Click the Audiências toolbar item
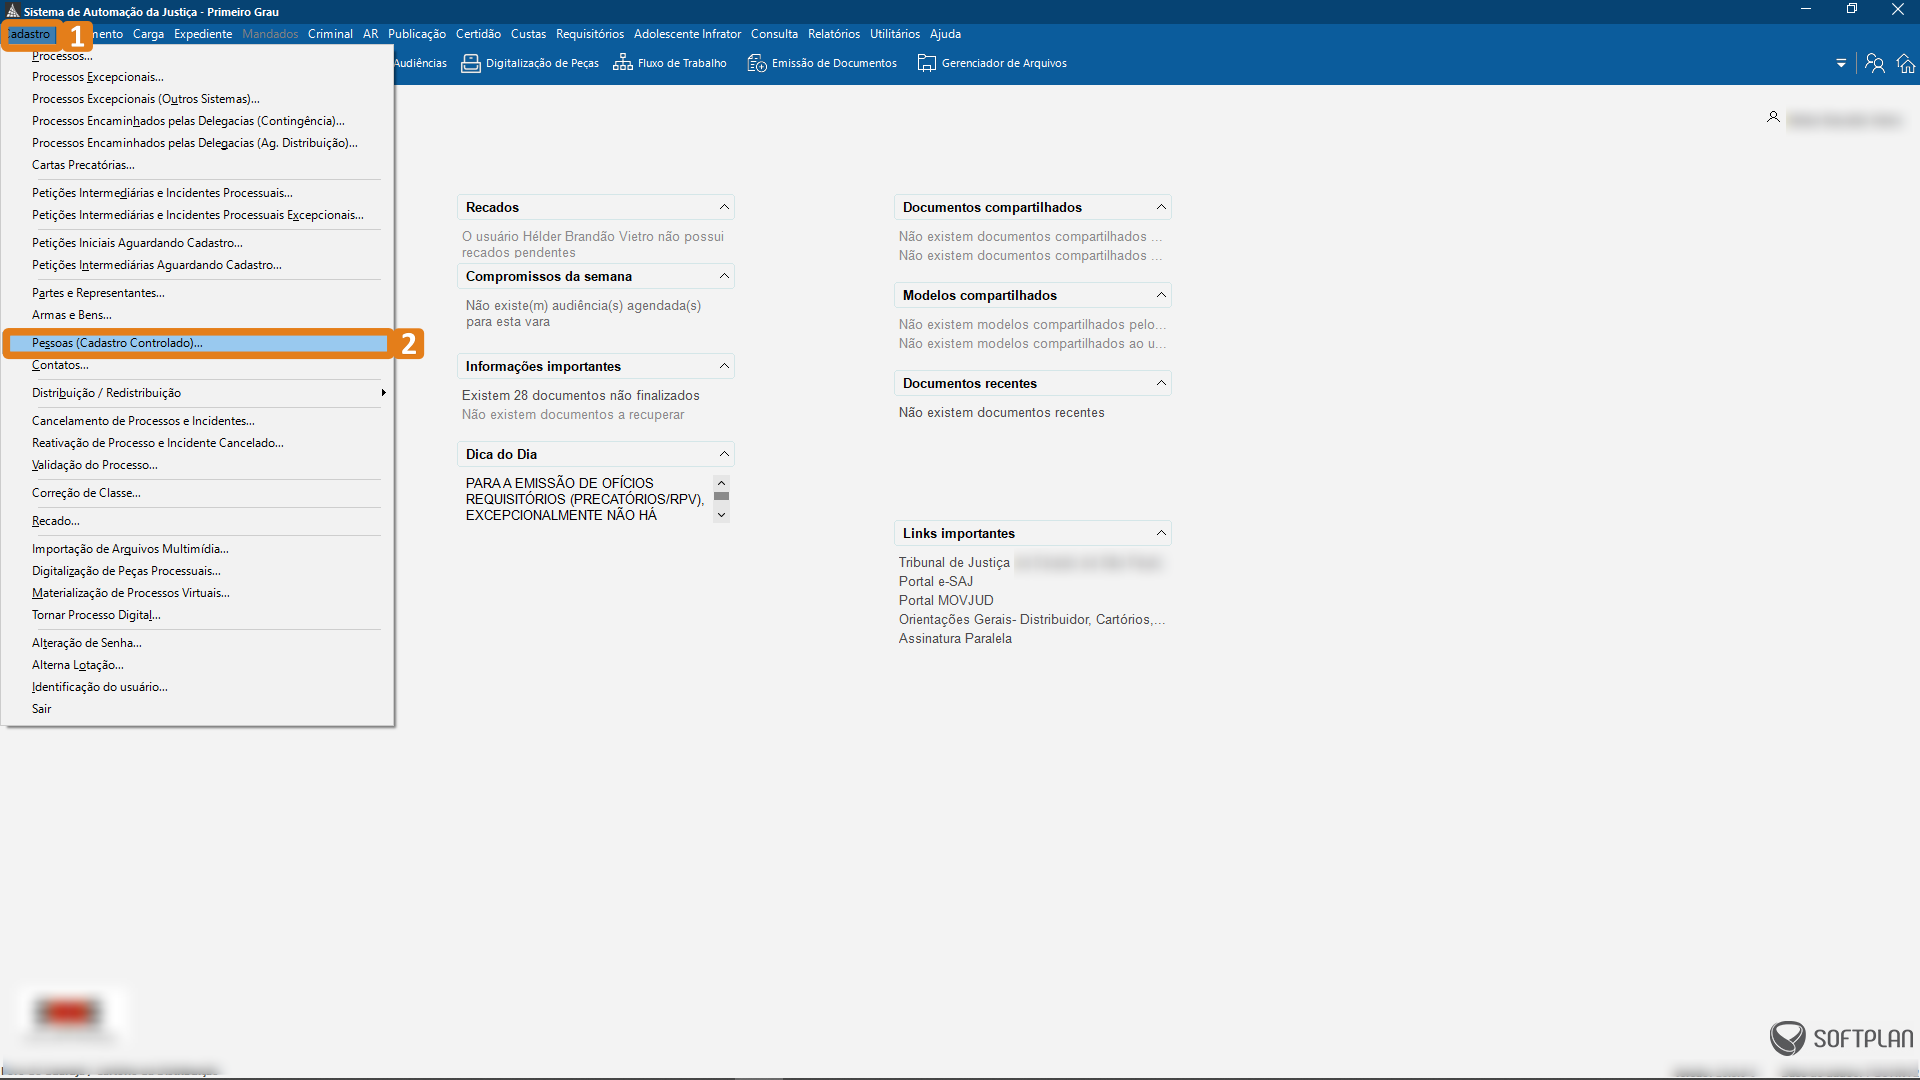The width and height of the screenshot is (1920, 1080). [x=421, y=63]
